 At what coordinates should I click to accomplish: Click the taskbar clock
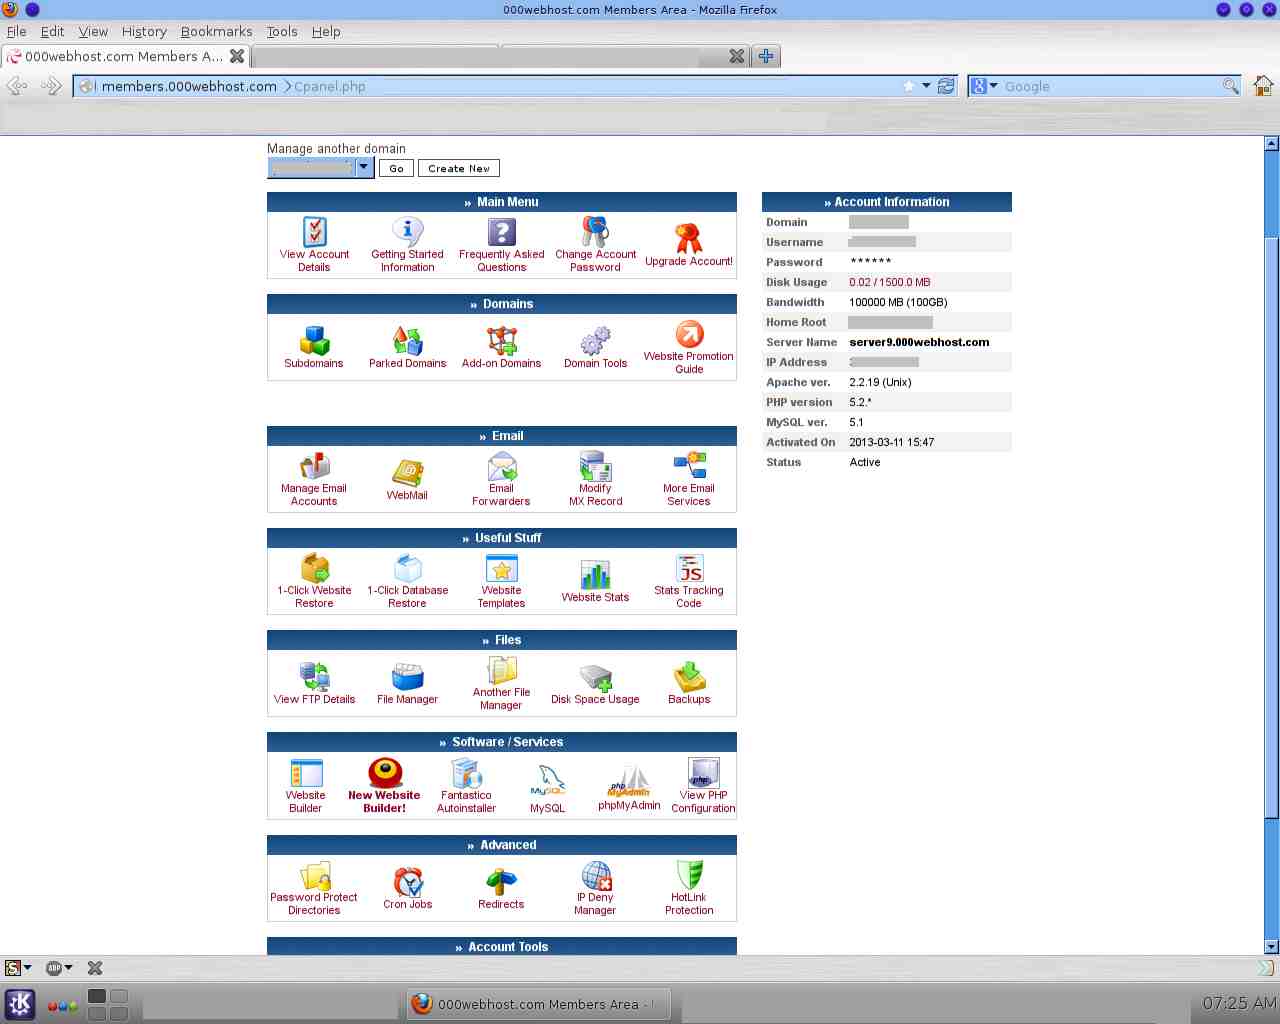point(1239,1003)
